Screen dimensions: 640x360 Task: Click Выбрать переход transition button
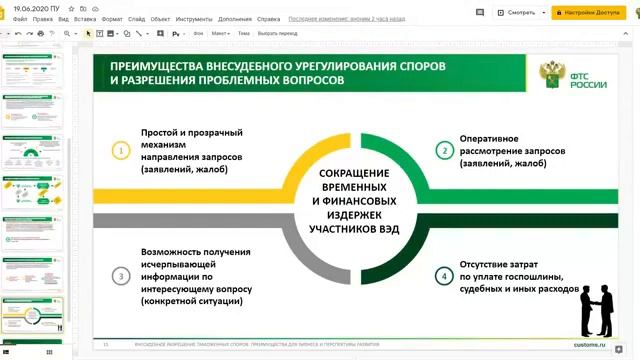[278, 33]
